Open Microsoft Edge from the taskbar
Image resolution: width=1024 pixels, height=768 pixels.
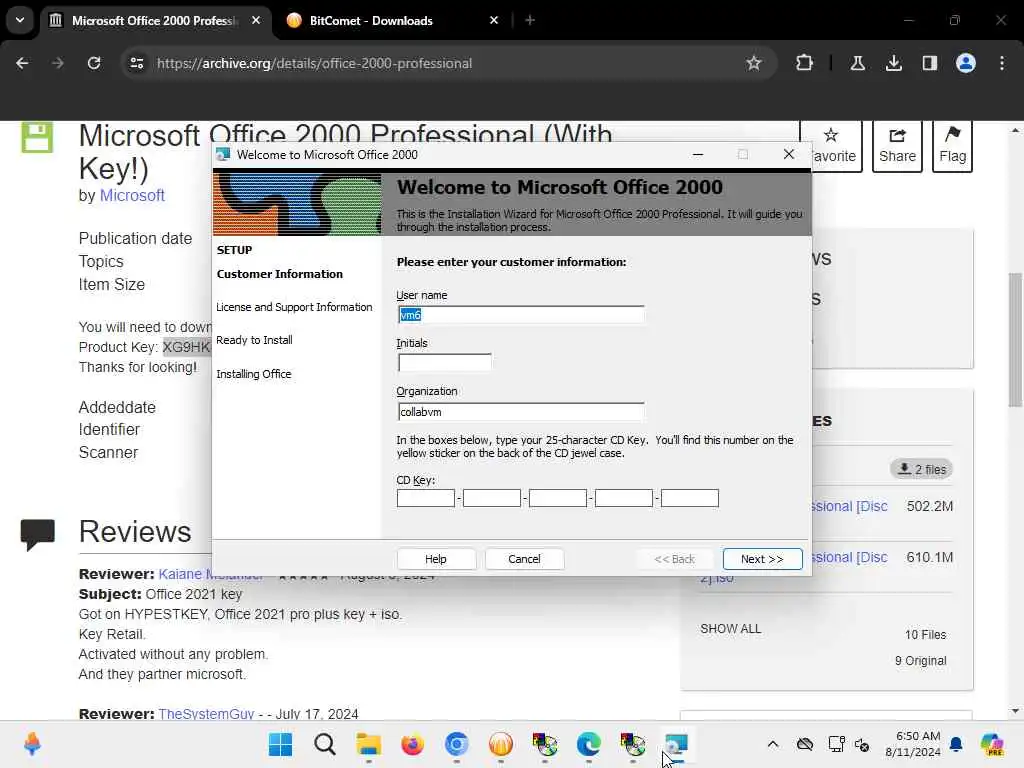click(x=588, y=744)
